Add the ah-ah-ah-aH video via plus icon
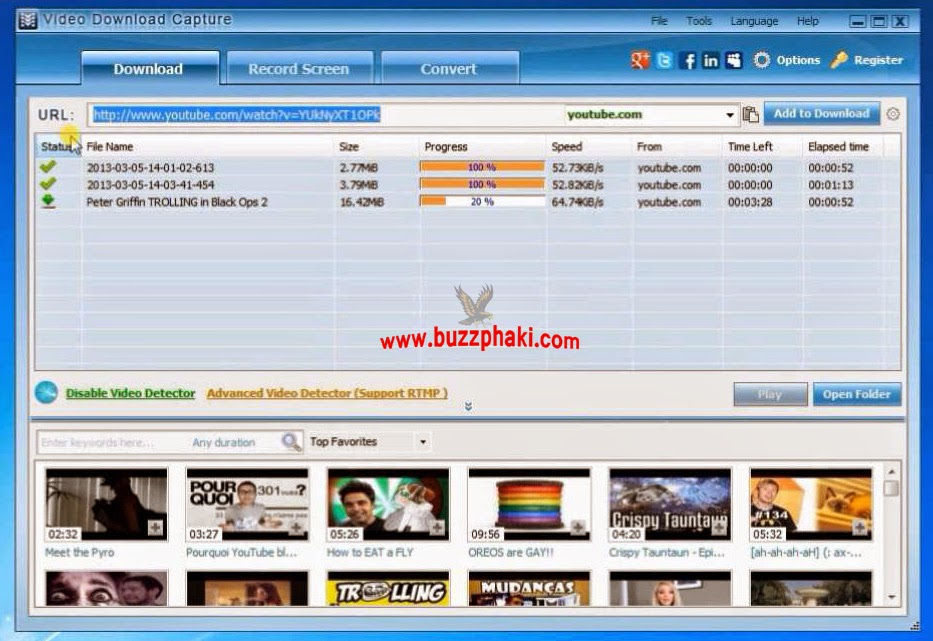The height and width of the screenshot is (641, 933). [x=859, y=527]
